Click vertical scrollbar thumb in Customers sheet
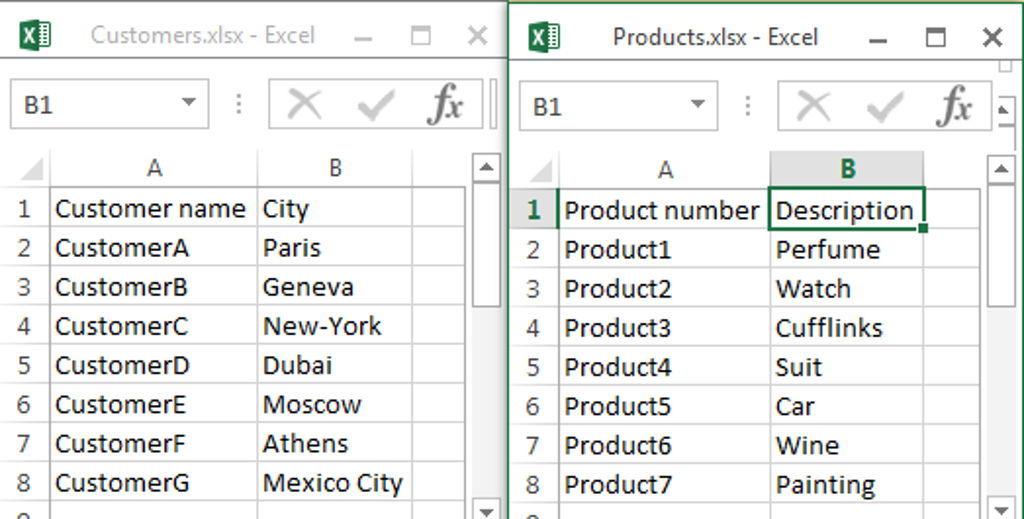The image size is (1024, 519). 487,244
